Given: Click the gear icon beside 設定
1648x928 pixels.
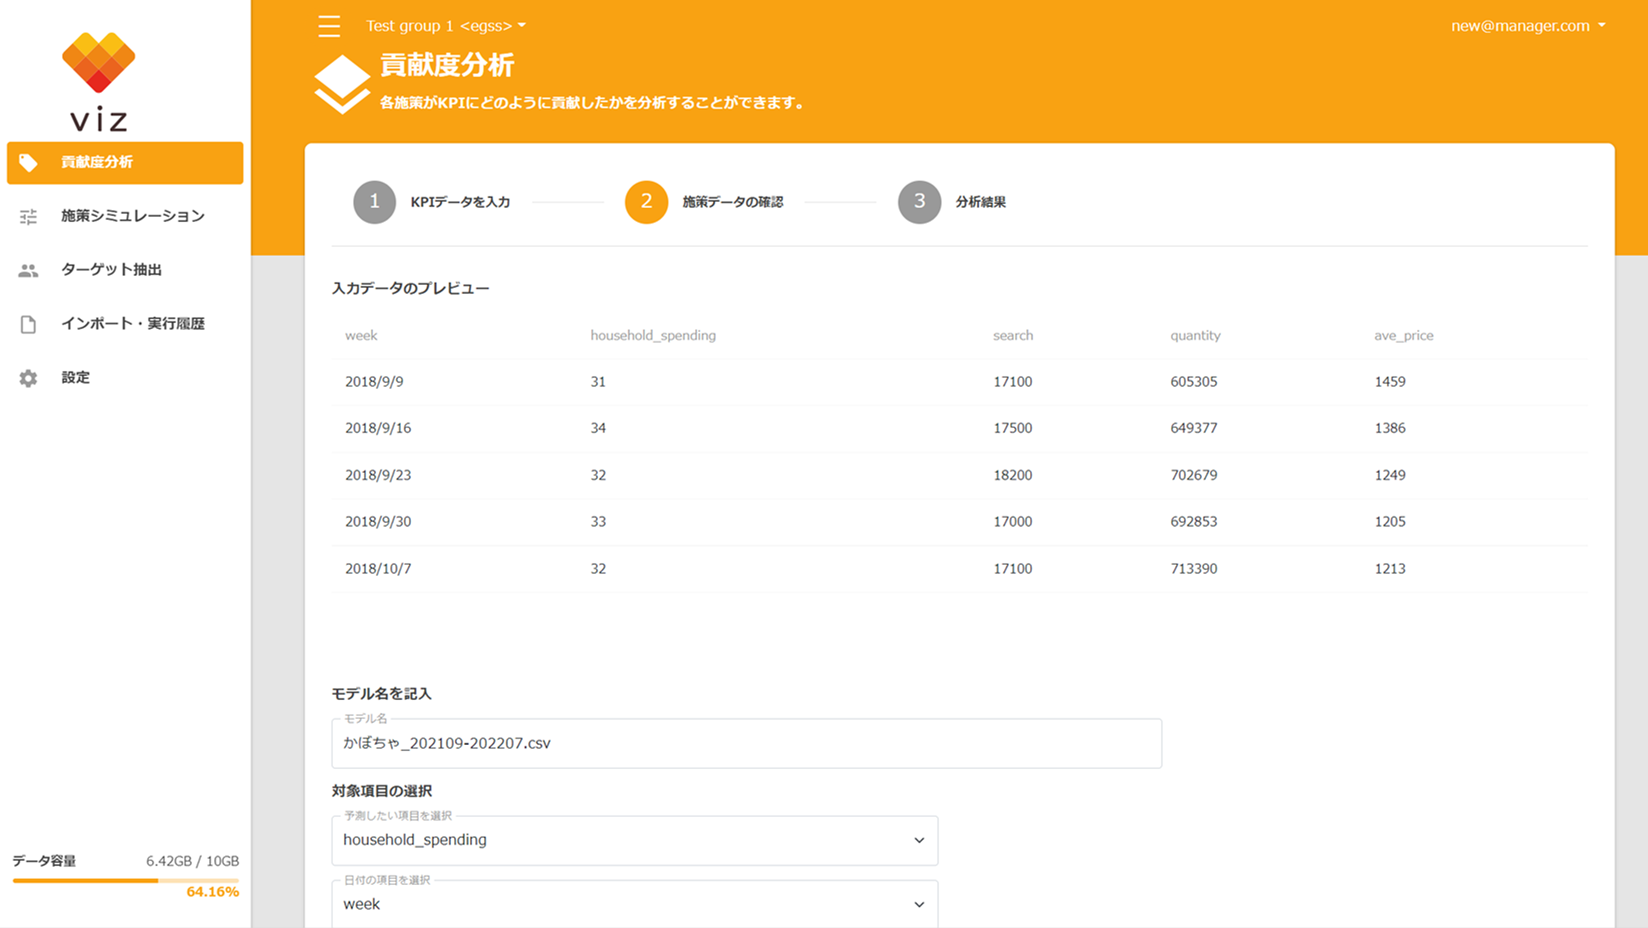Looking at the screenshot, I should [x=28, y=378].
